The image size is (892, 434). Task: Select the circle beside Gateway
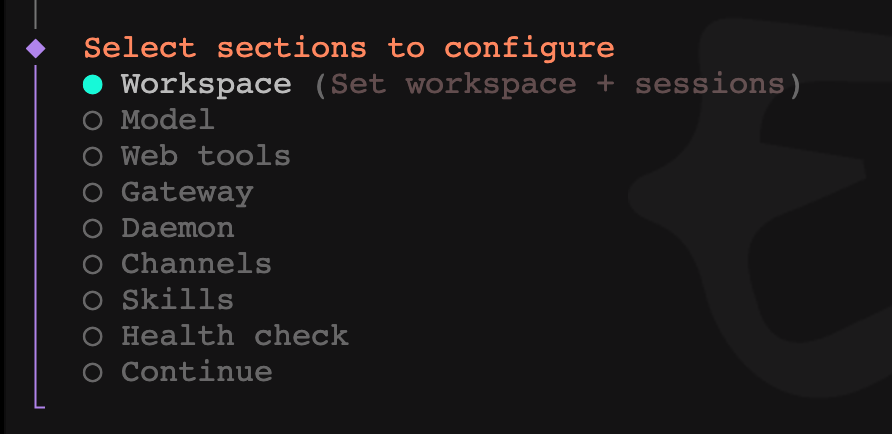click(x=93, y=193)
